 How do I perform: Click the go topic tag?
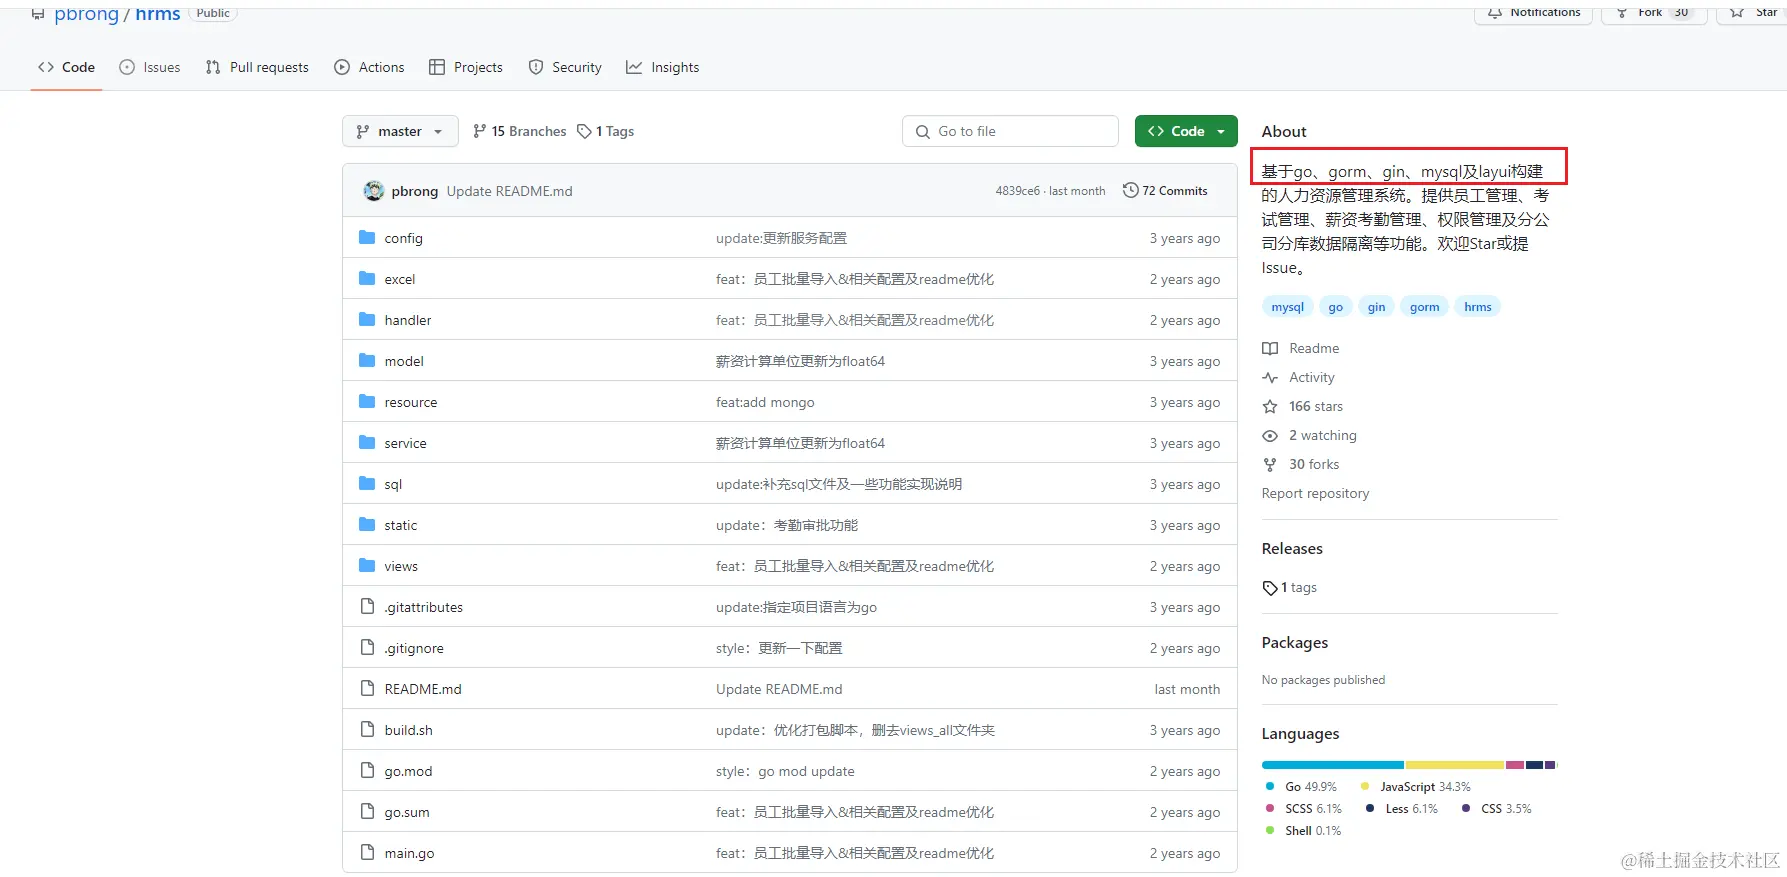[x=1335, y=307]
